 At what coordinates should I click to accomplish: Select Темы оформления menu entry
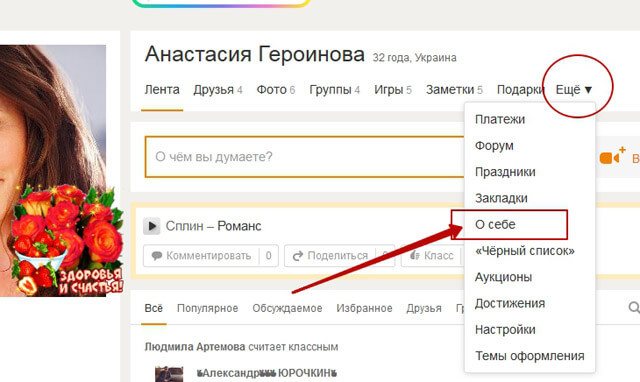(530, 356)
